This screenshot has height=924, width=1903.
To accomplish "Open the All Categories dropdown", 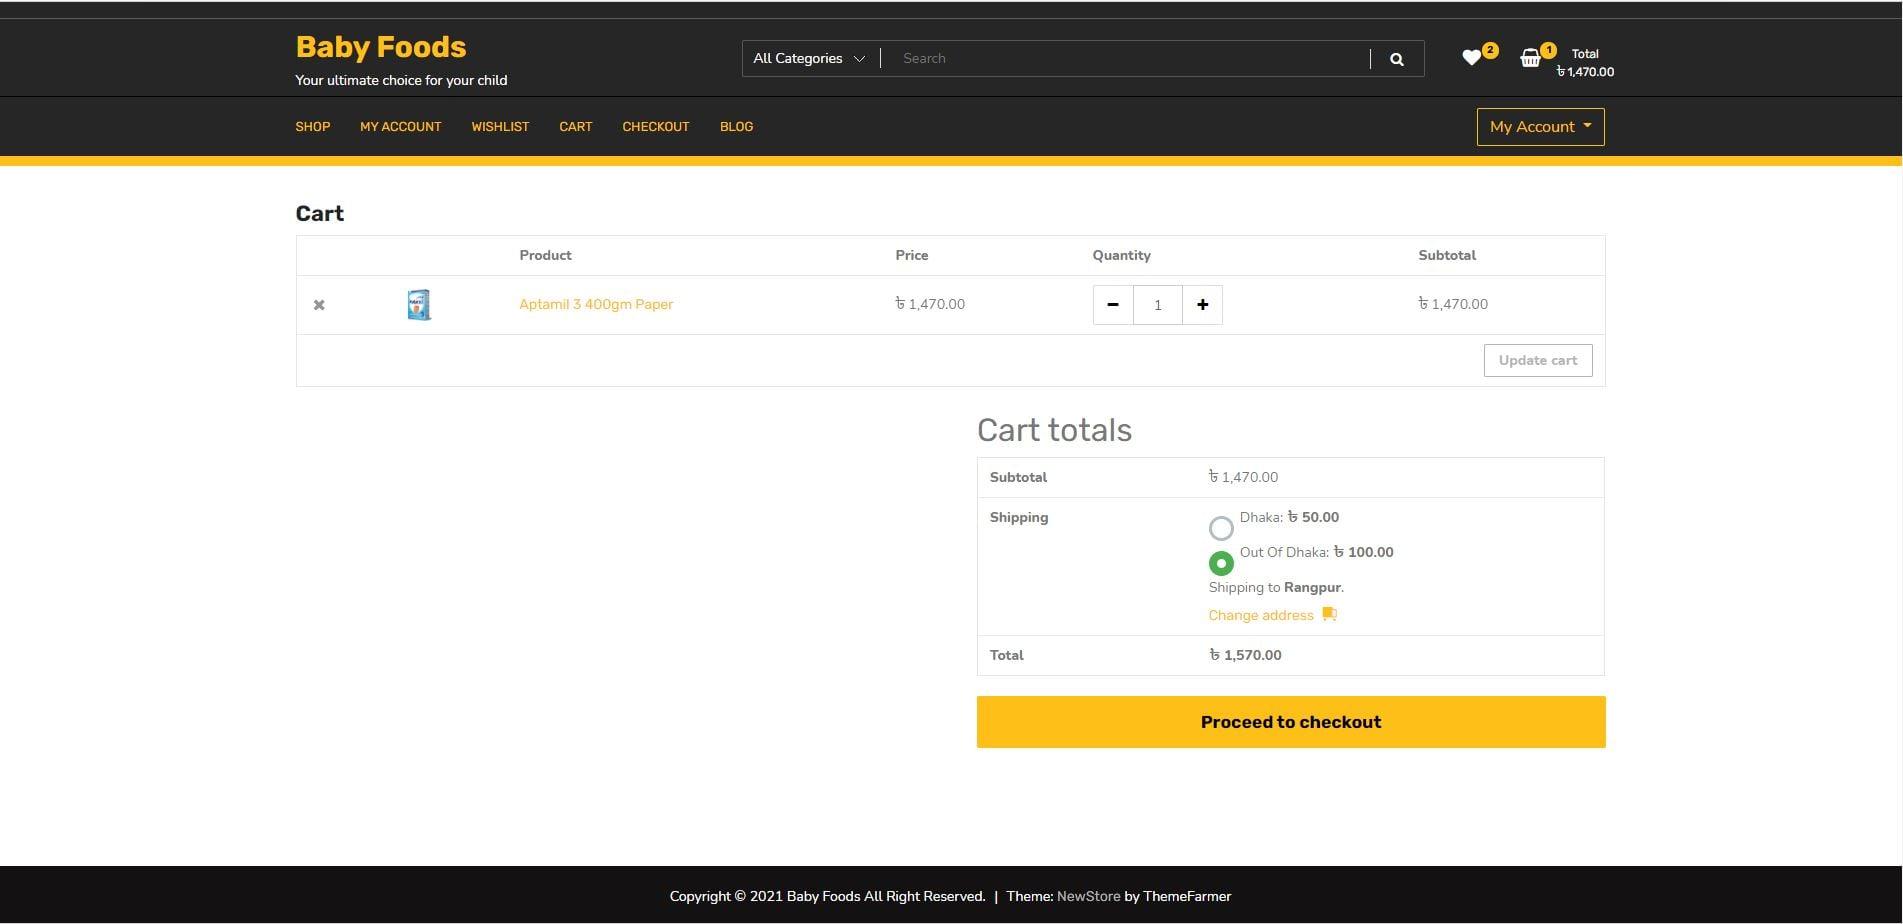I will (807, 58).
